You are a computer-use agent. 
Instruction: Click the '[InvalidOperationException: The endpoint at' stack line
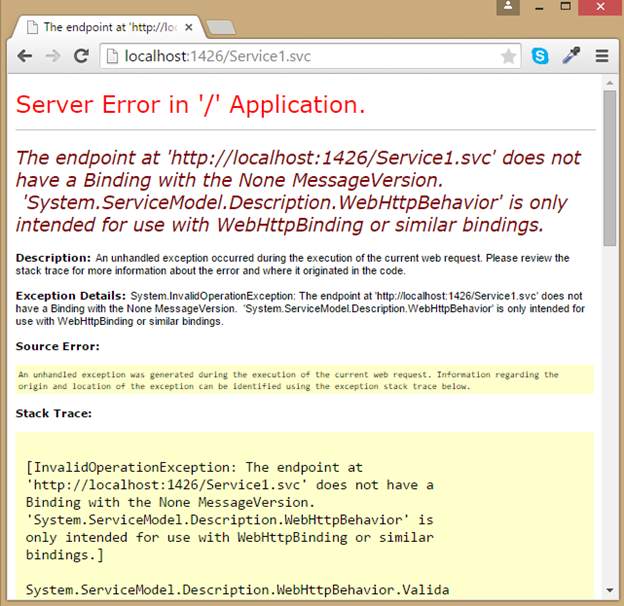[194, 467]
